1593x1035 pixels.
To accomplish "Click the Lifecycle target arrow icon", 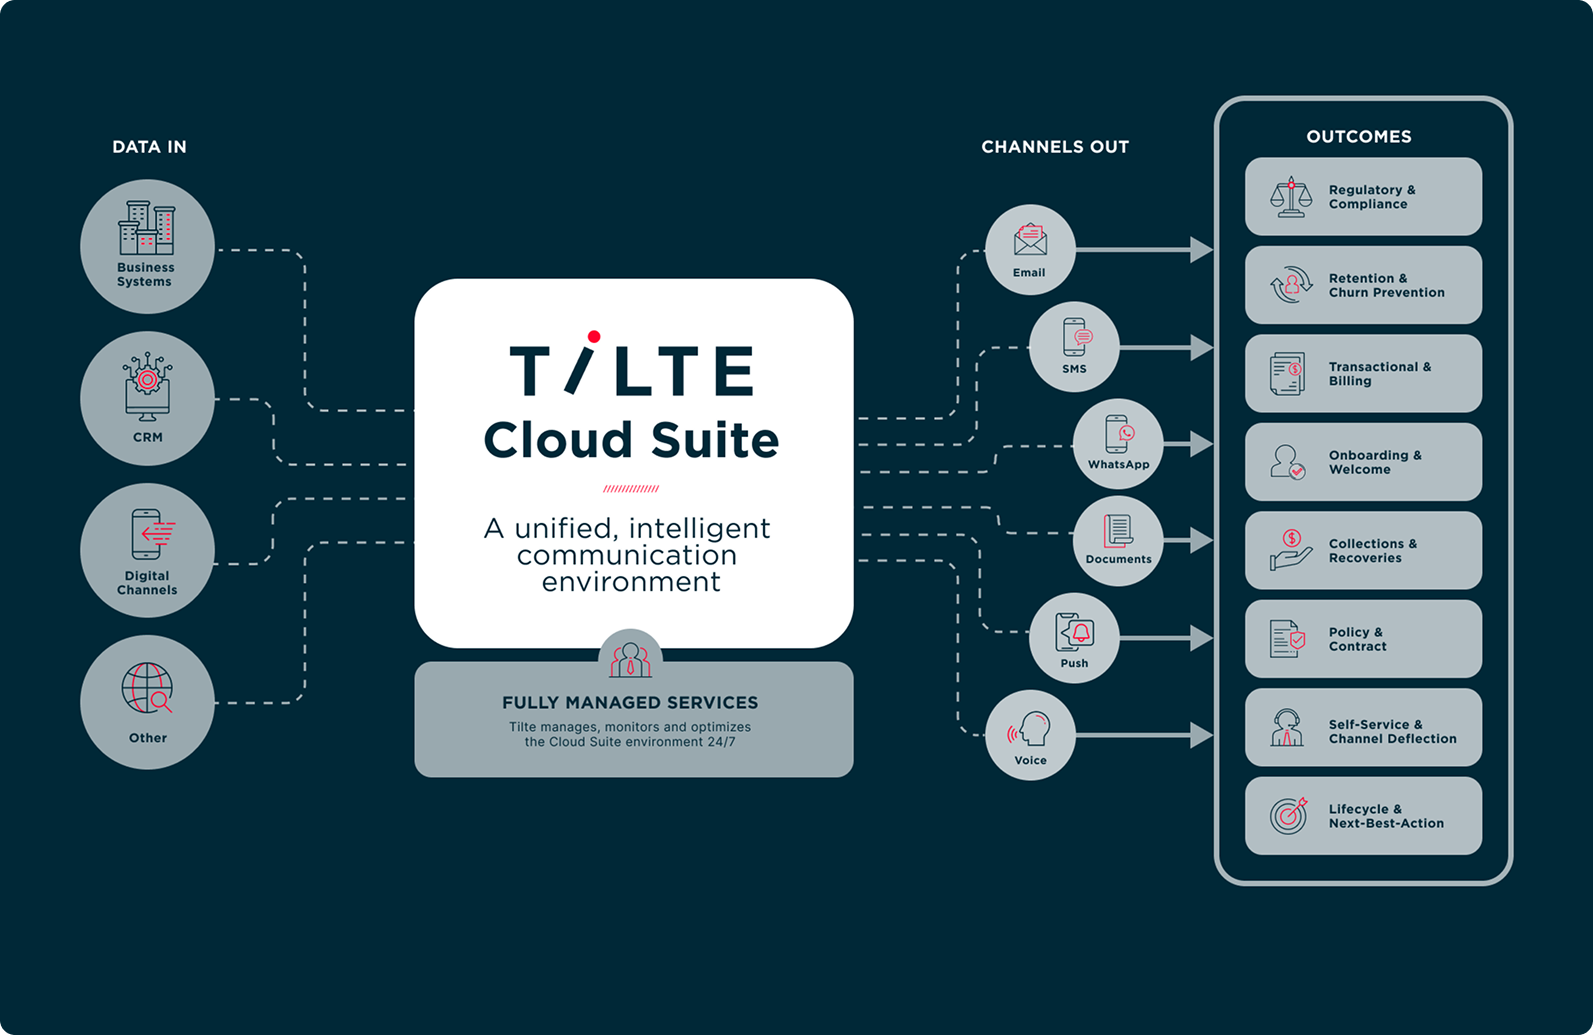I will (x=1289, y=816).
